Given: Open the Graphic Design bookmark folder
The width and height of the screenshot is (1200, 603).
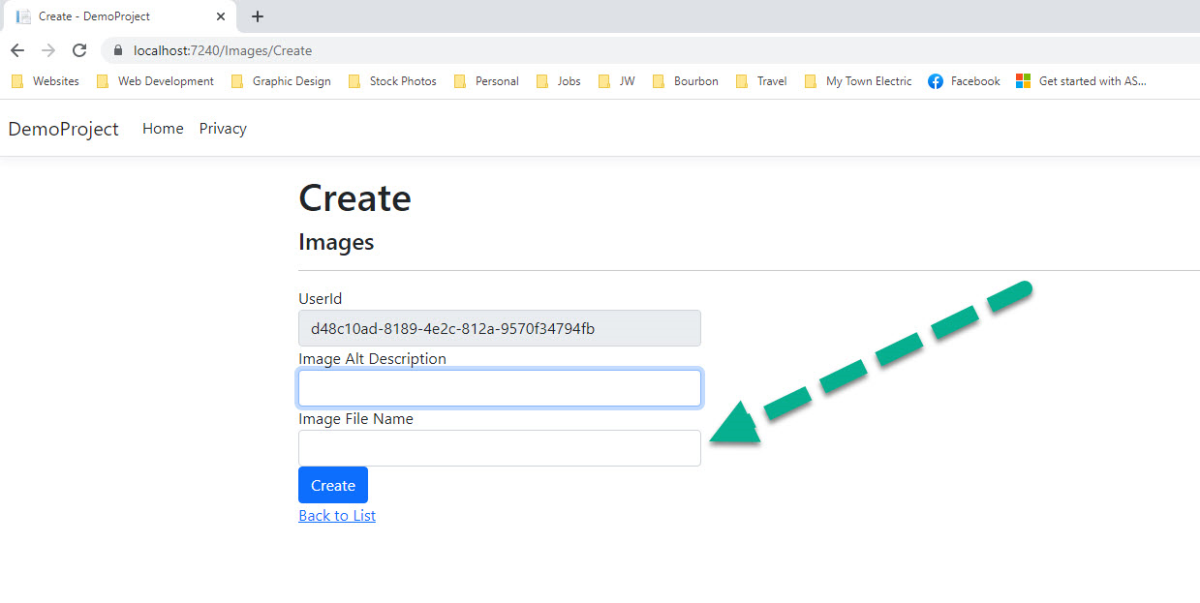Looking at the screenshot, I should (x=281, y=81).
